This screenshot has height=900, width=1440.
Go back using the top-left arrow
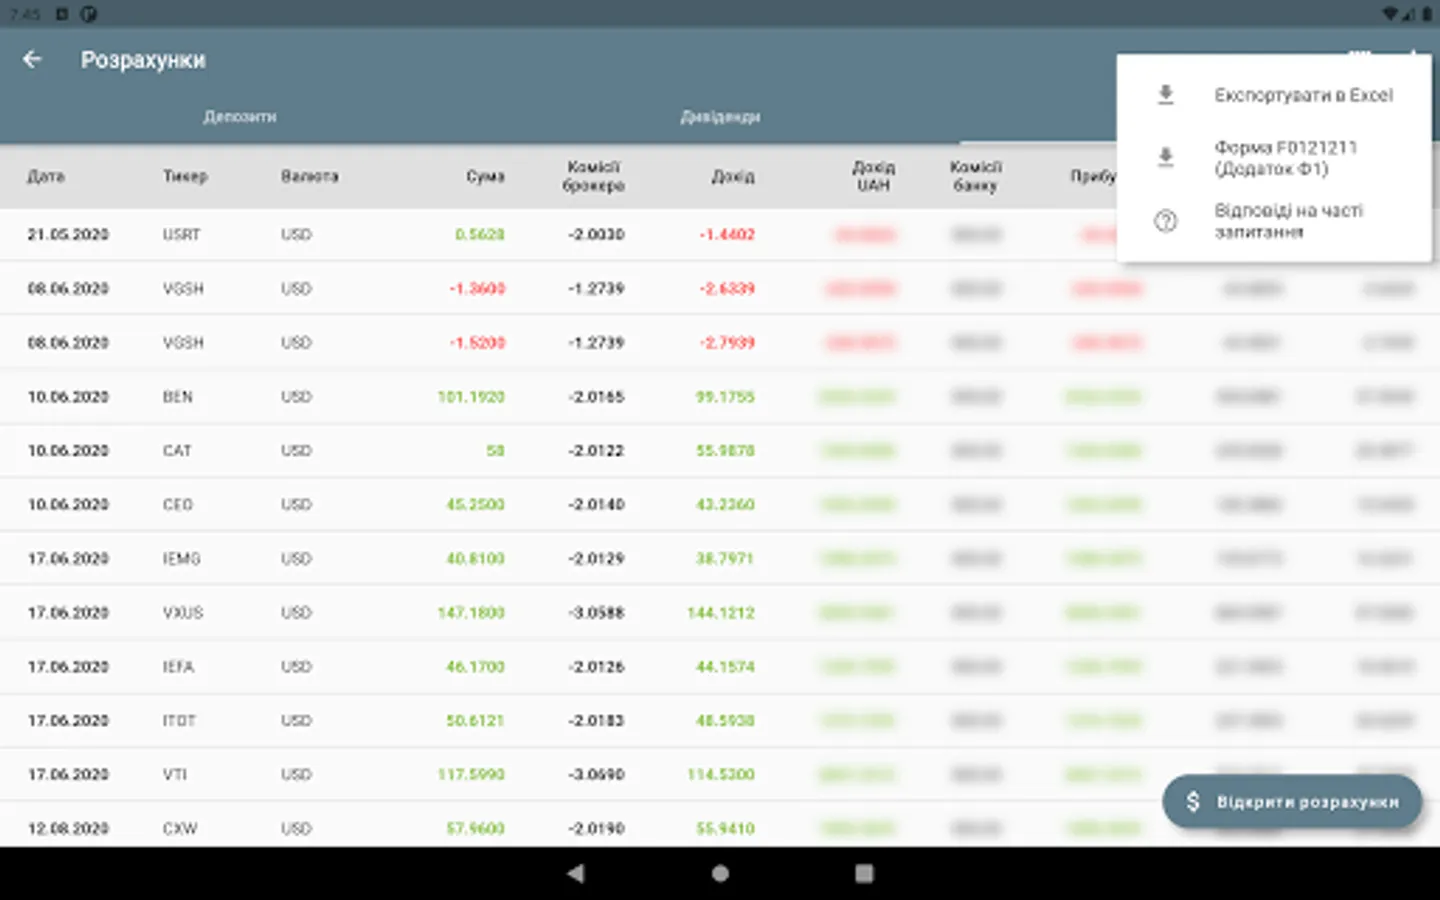[x=32, y=60]
